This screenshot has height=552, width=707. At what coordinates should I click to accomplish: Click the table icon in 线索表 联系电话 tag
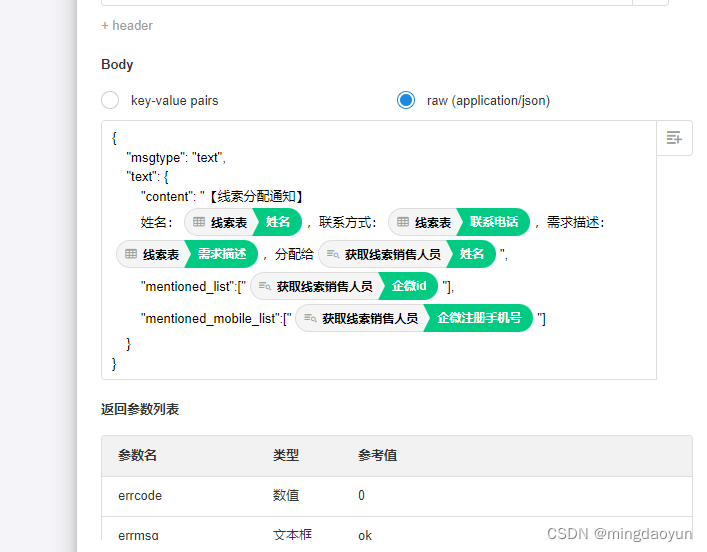(403, 222)
